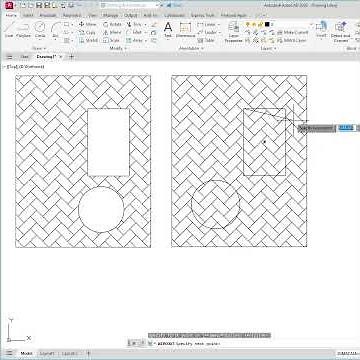Click the Explode tool in Modify panel
Viewport: 360px width, 360px height.
coord(154,32)
